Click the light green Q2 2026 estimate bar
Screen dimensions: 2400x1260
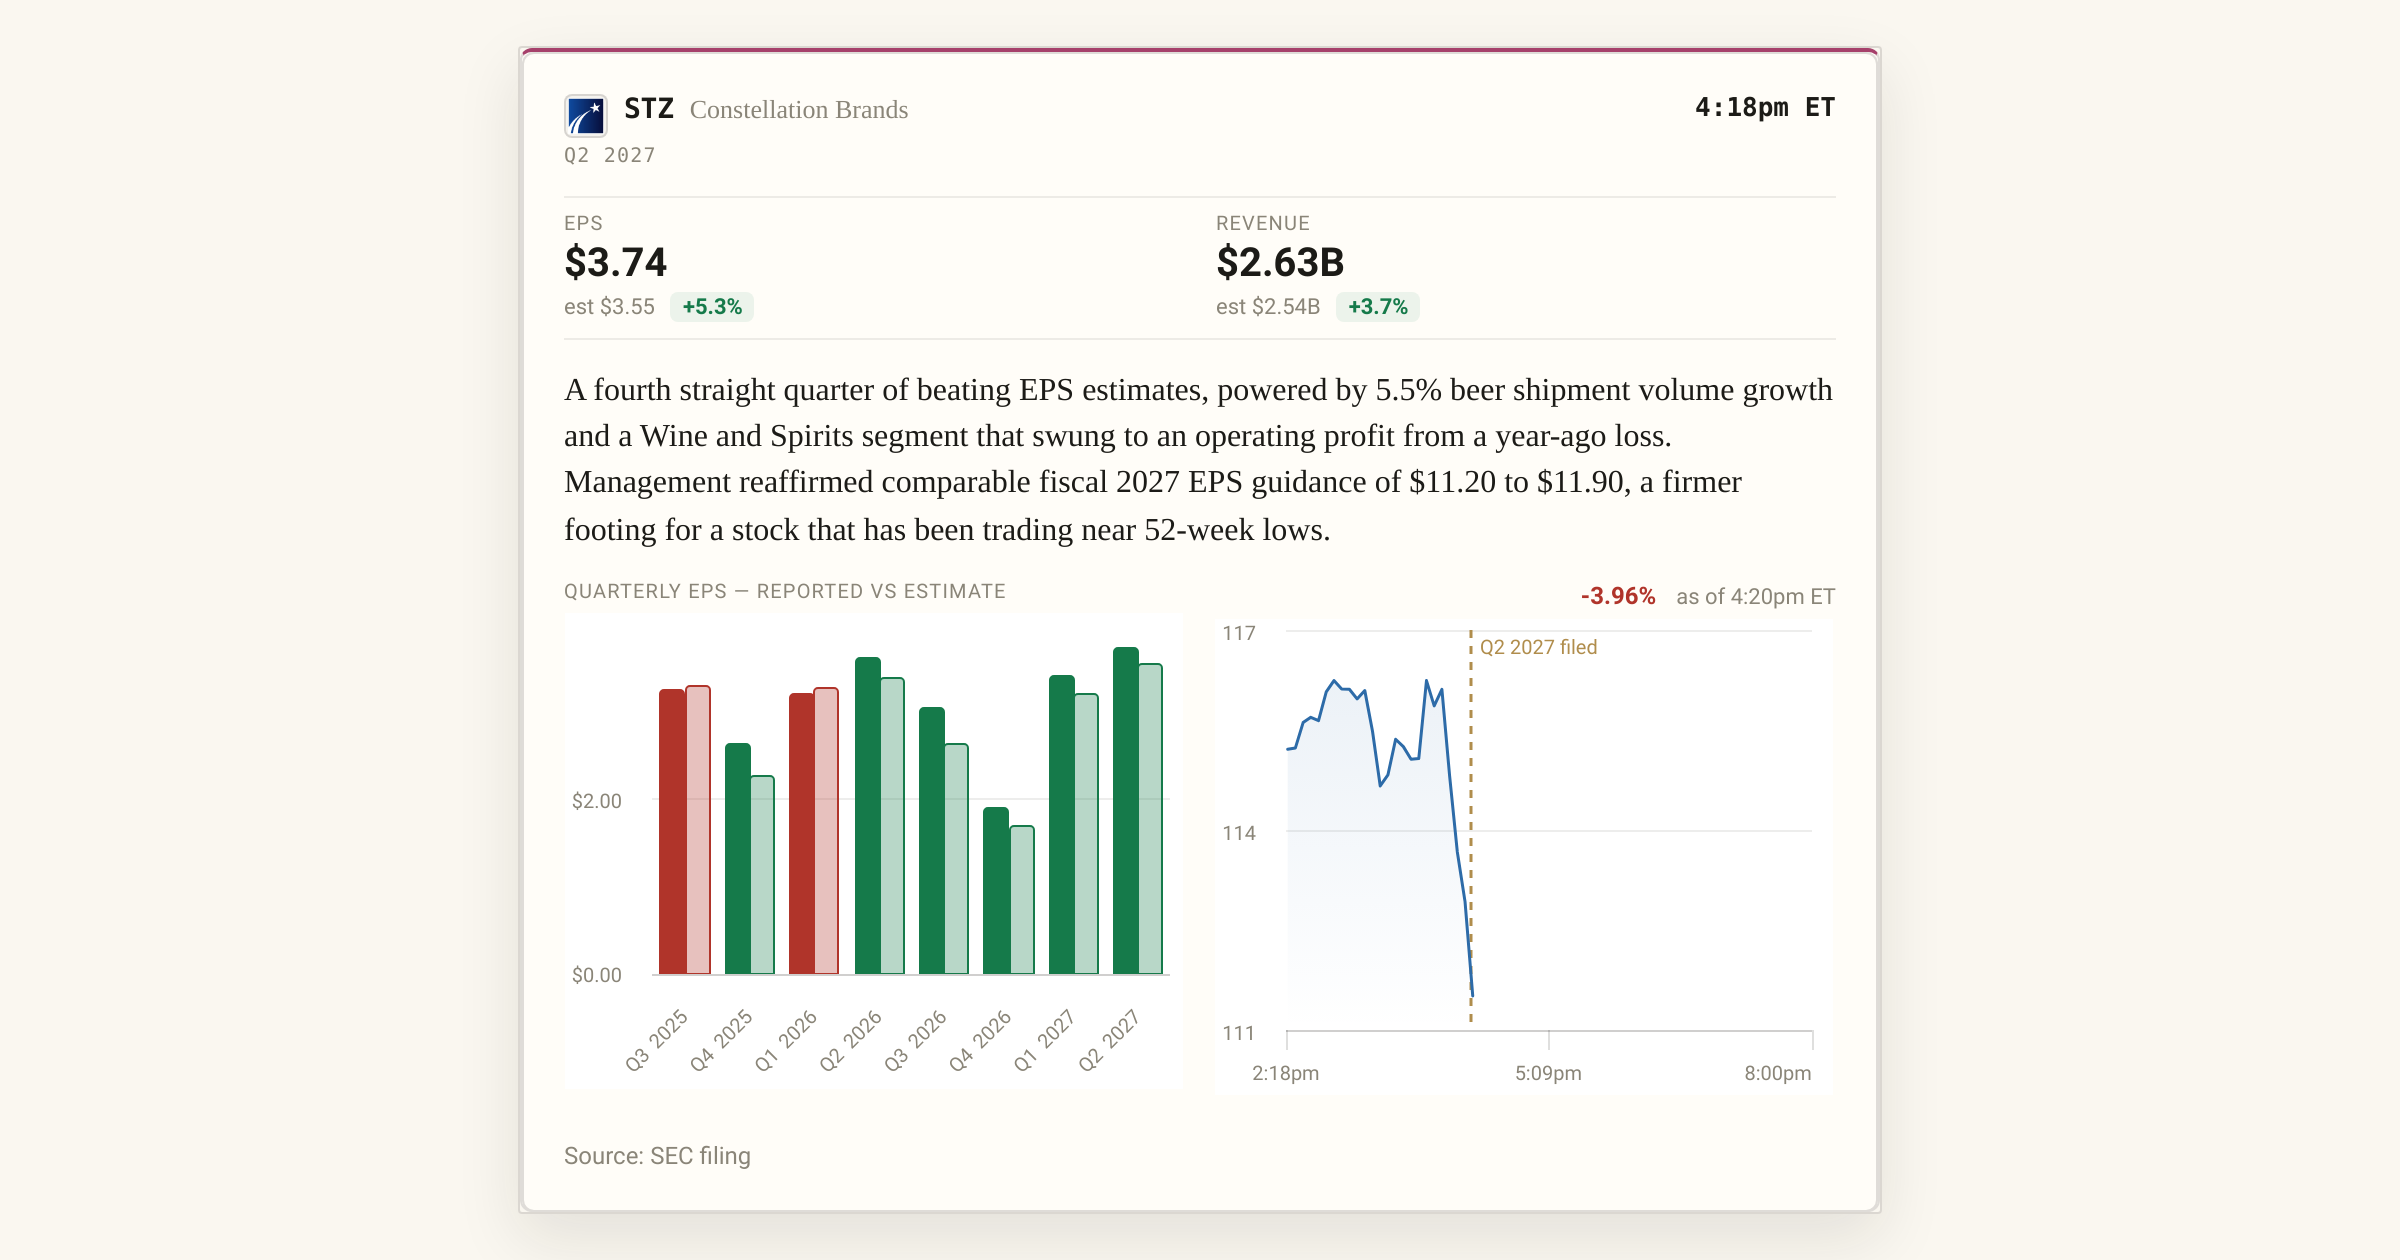(x=892, y=826)
